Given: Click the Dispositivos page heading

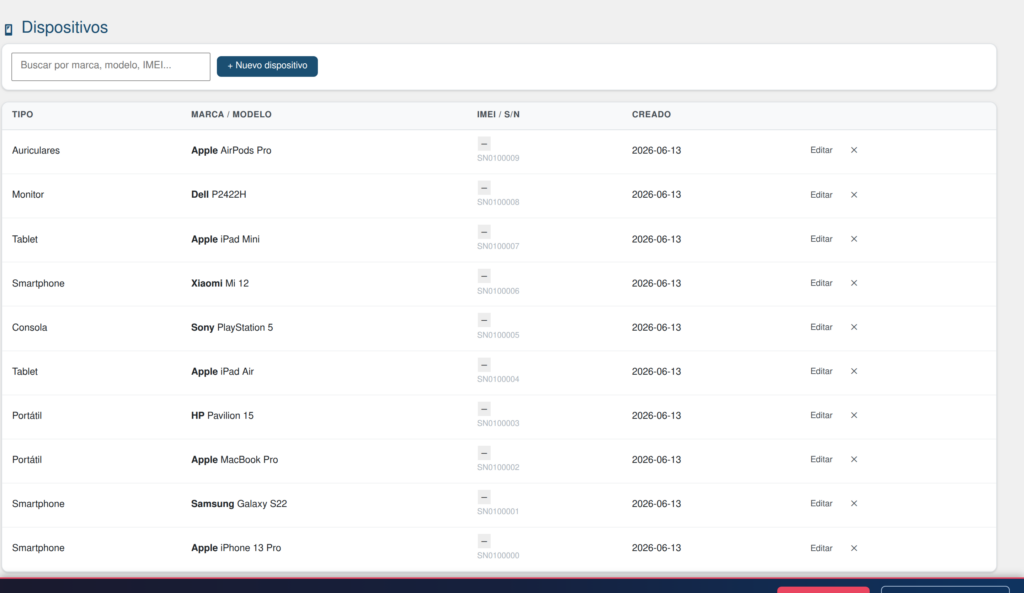Looking at the screenshot, I should click(65, 27).
